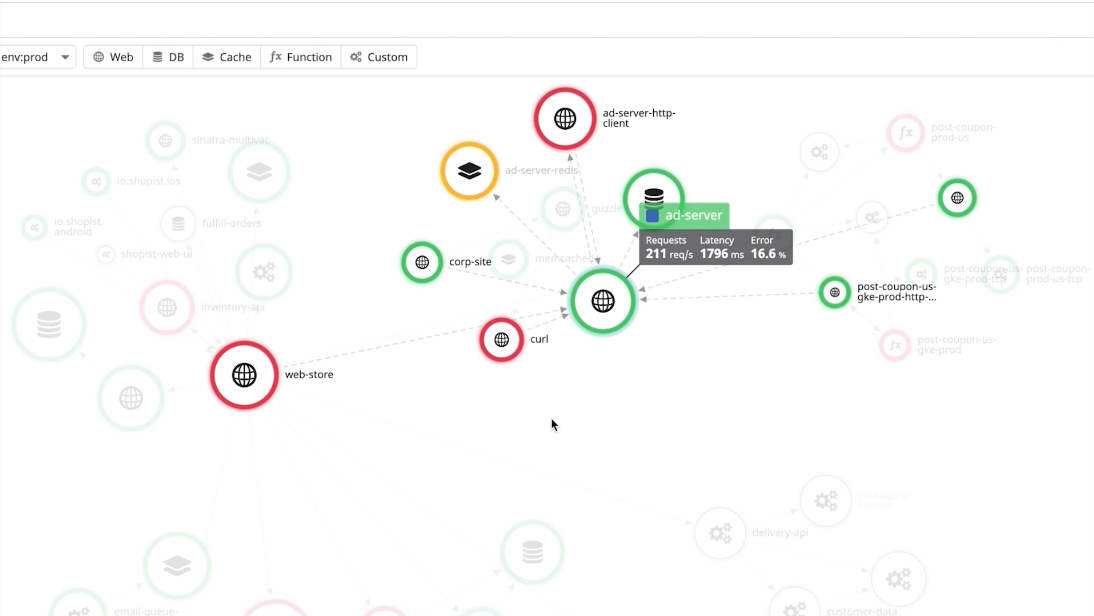
Task: Click the hovered ad-server web node
Action: 603,301
